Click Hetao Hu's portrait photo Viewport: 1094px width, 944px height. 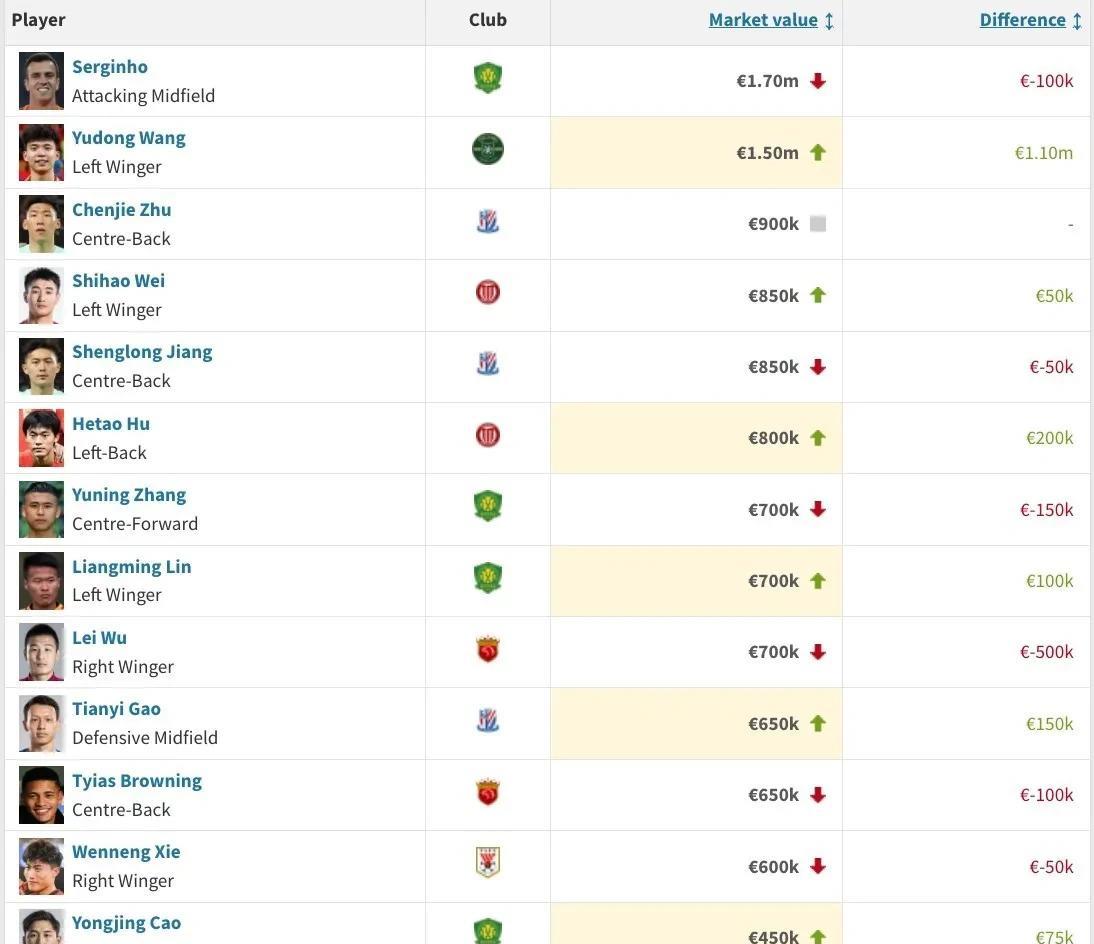[x=41, y=438]
